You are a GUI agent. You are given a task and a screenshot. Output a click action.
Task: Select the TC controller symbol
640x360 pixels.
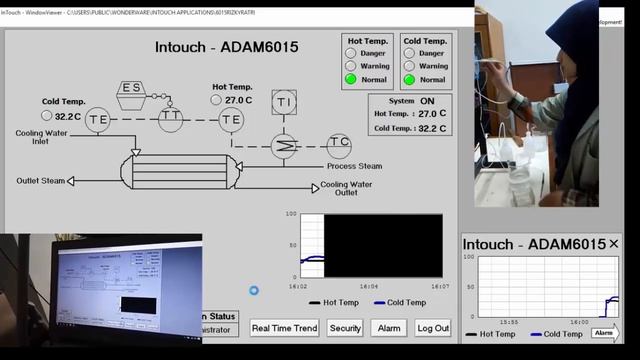click(x=339, y=146)
